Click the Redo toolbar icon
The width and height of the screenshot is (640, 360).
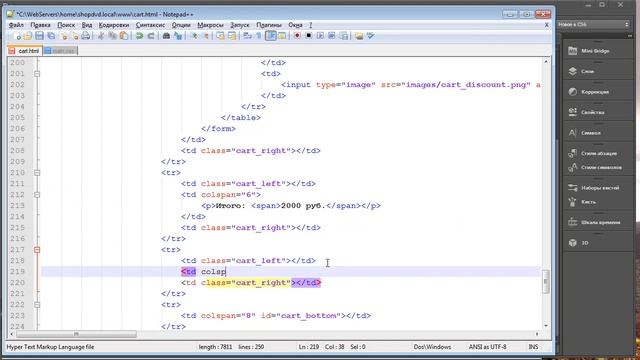(x=151, y=36)
